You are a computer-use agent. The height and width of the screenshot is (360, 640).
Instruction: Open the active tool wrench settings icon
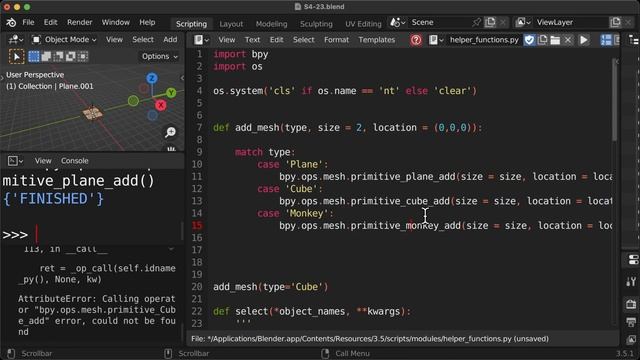pyautogui.click(x=631, y=282)
